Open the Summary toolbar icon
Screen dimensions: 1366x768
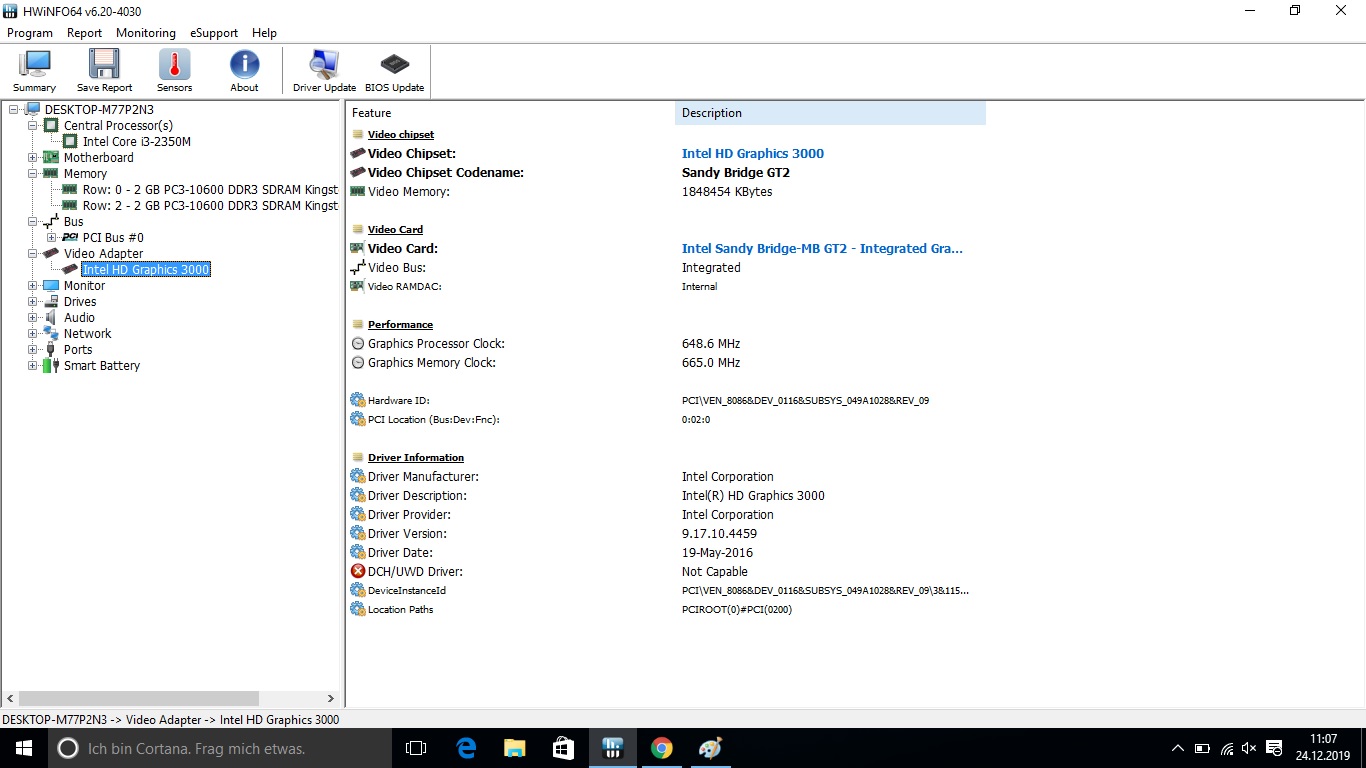click(35, 71)
